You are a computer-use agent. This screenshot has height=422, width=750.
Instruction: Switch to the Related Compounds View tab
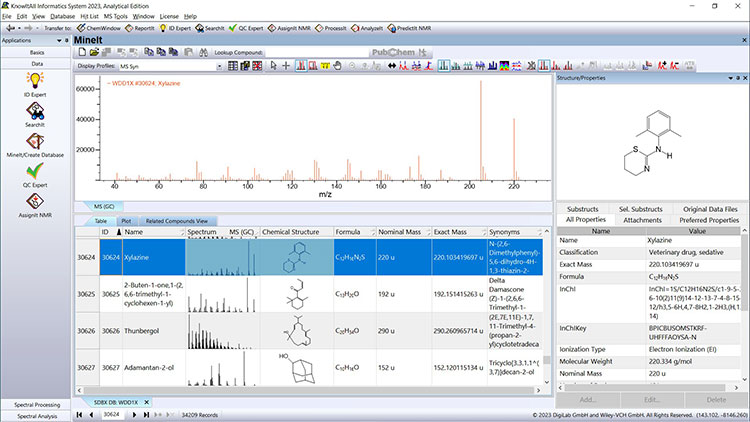(176, 221)
